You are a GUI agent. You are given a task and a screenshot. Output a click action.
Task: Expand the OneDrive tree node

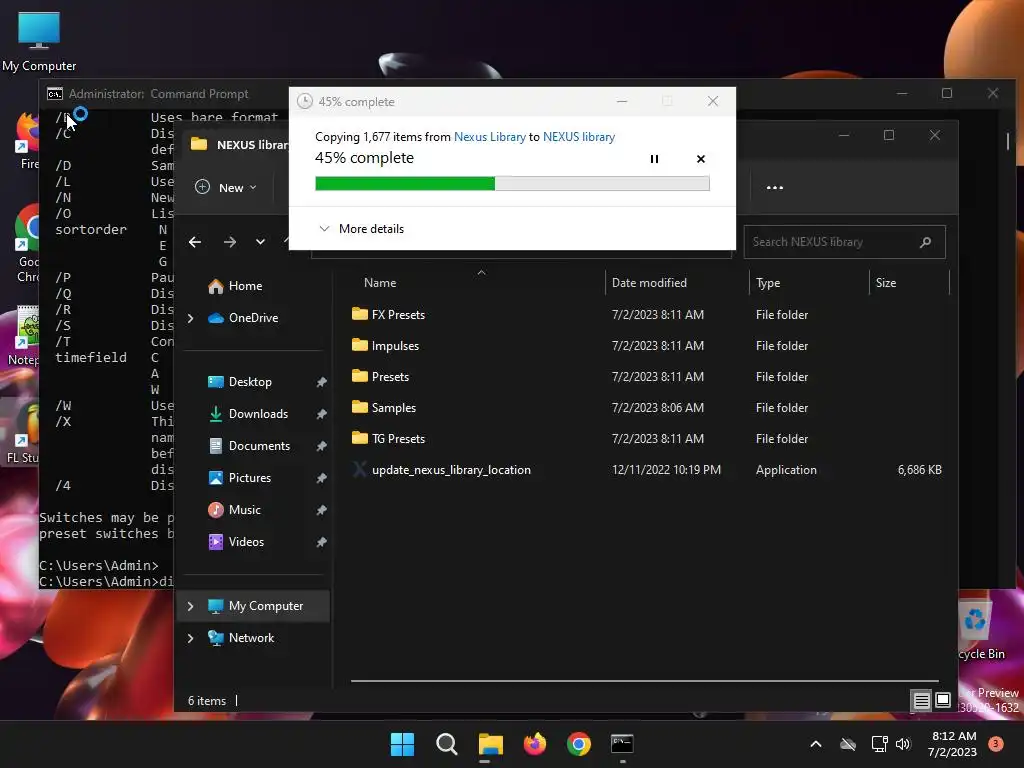tap(191, 318)
